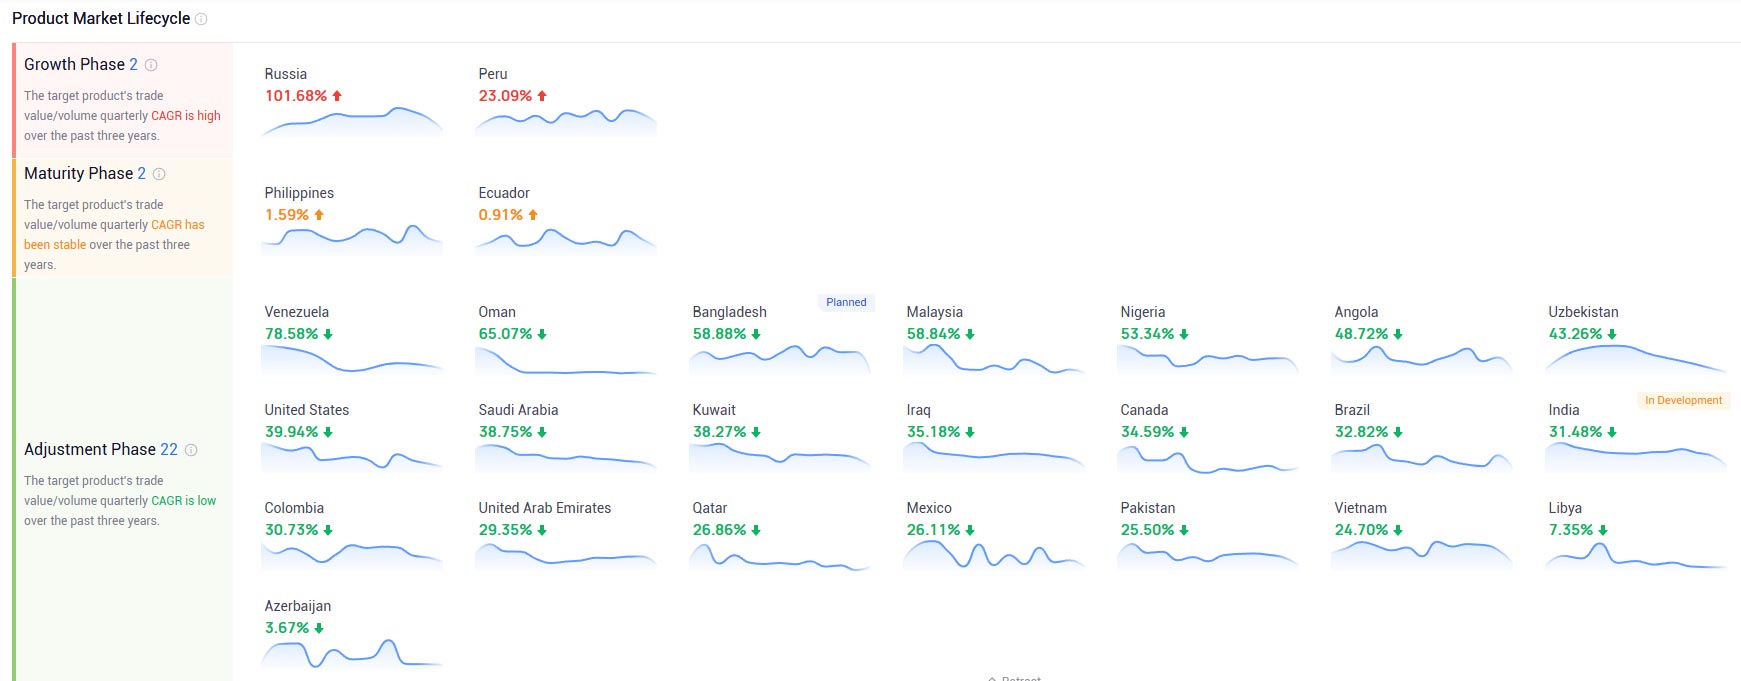
Task: Select the Mexico country name
Action: tap(929, 508)
